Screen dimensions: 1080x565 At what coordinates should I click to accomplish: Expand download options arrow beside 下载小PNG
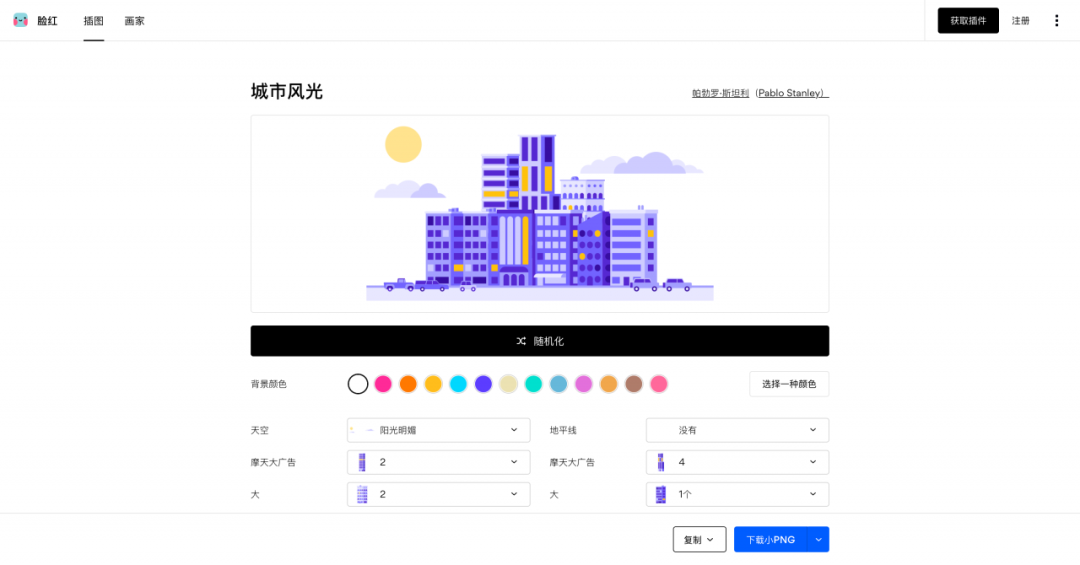coord(818,540)
